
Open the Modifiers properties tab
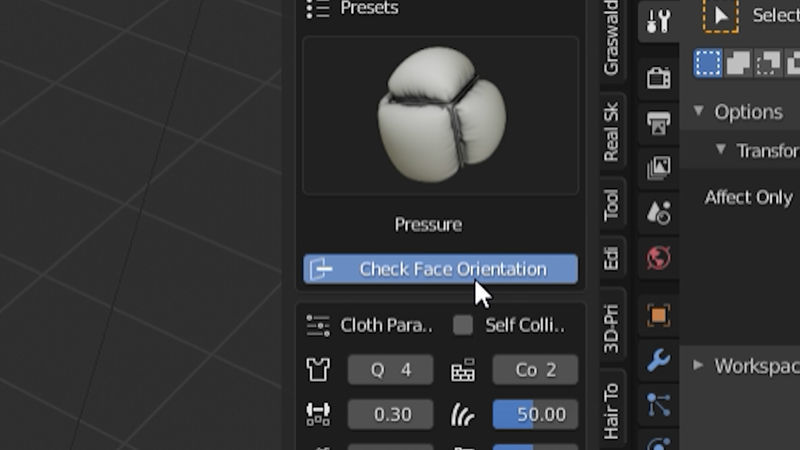658,360
